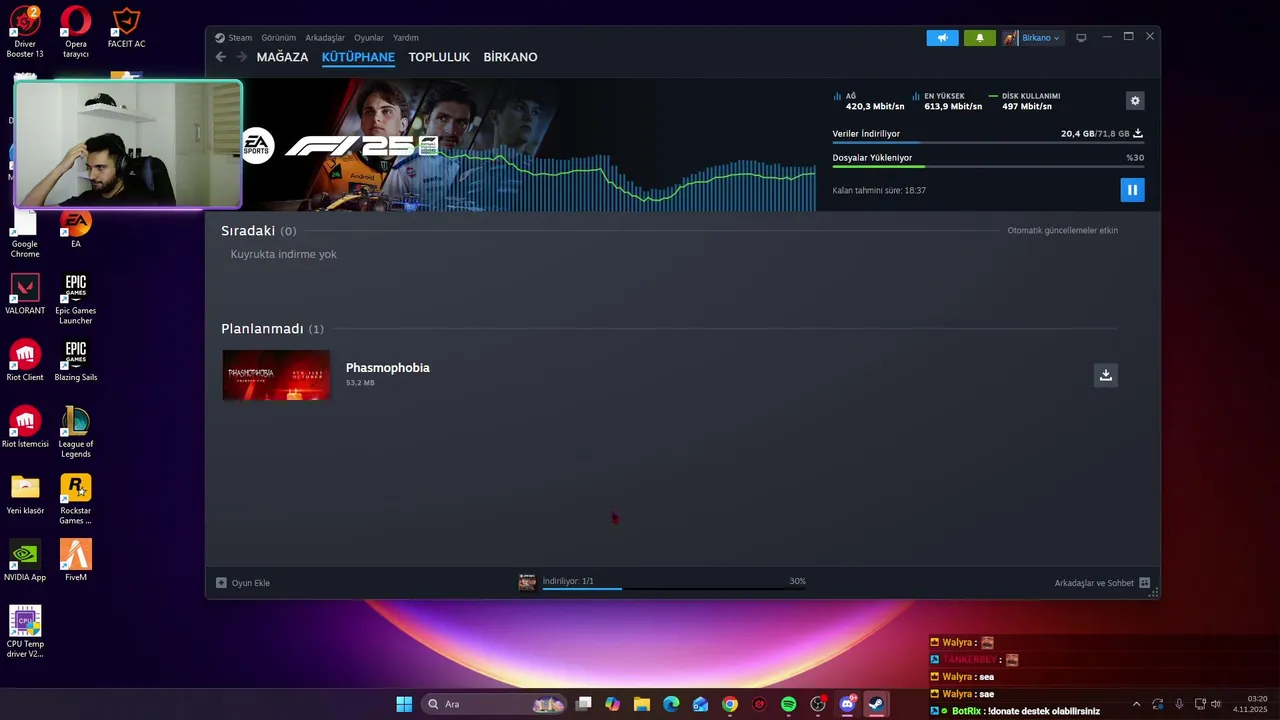Click the 20,4 GB download size text
1280x720 pixels.
1077,134
